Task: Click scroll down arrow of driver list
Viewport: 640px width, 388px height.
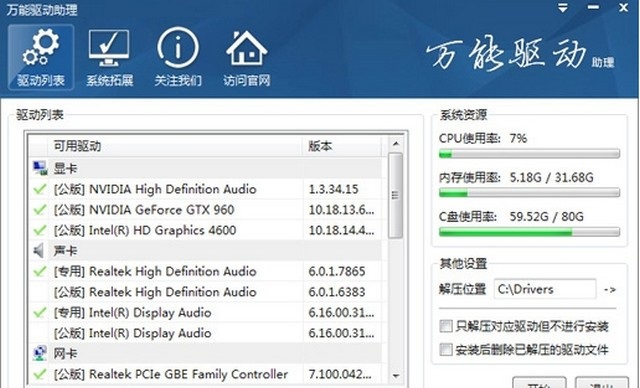Action: (x=395, y=375)
